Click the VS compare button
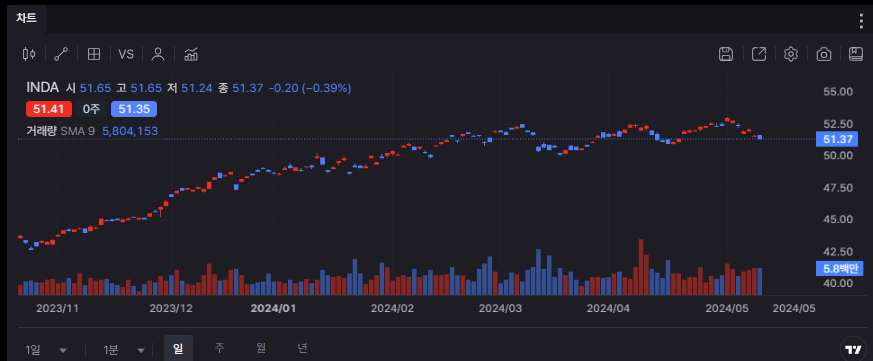This screenshot has width=873, height=361. coord(126,54)
